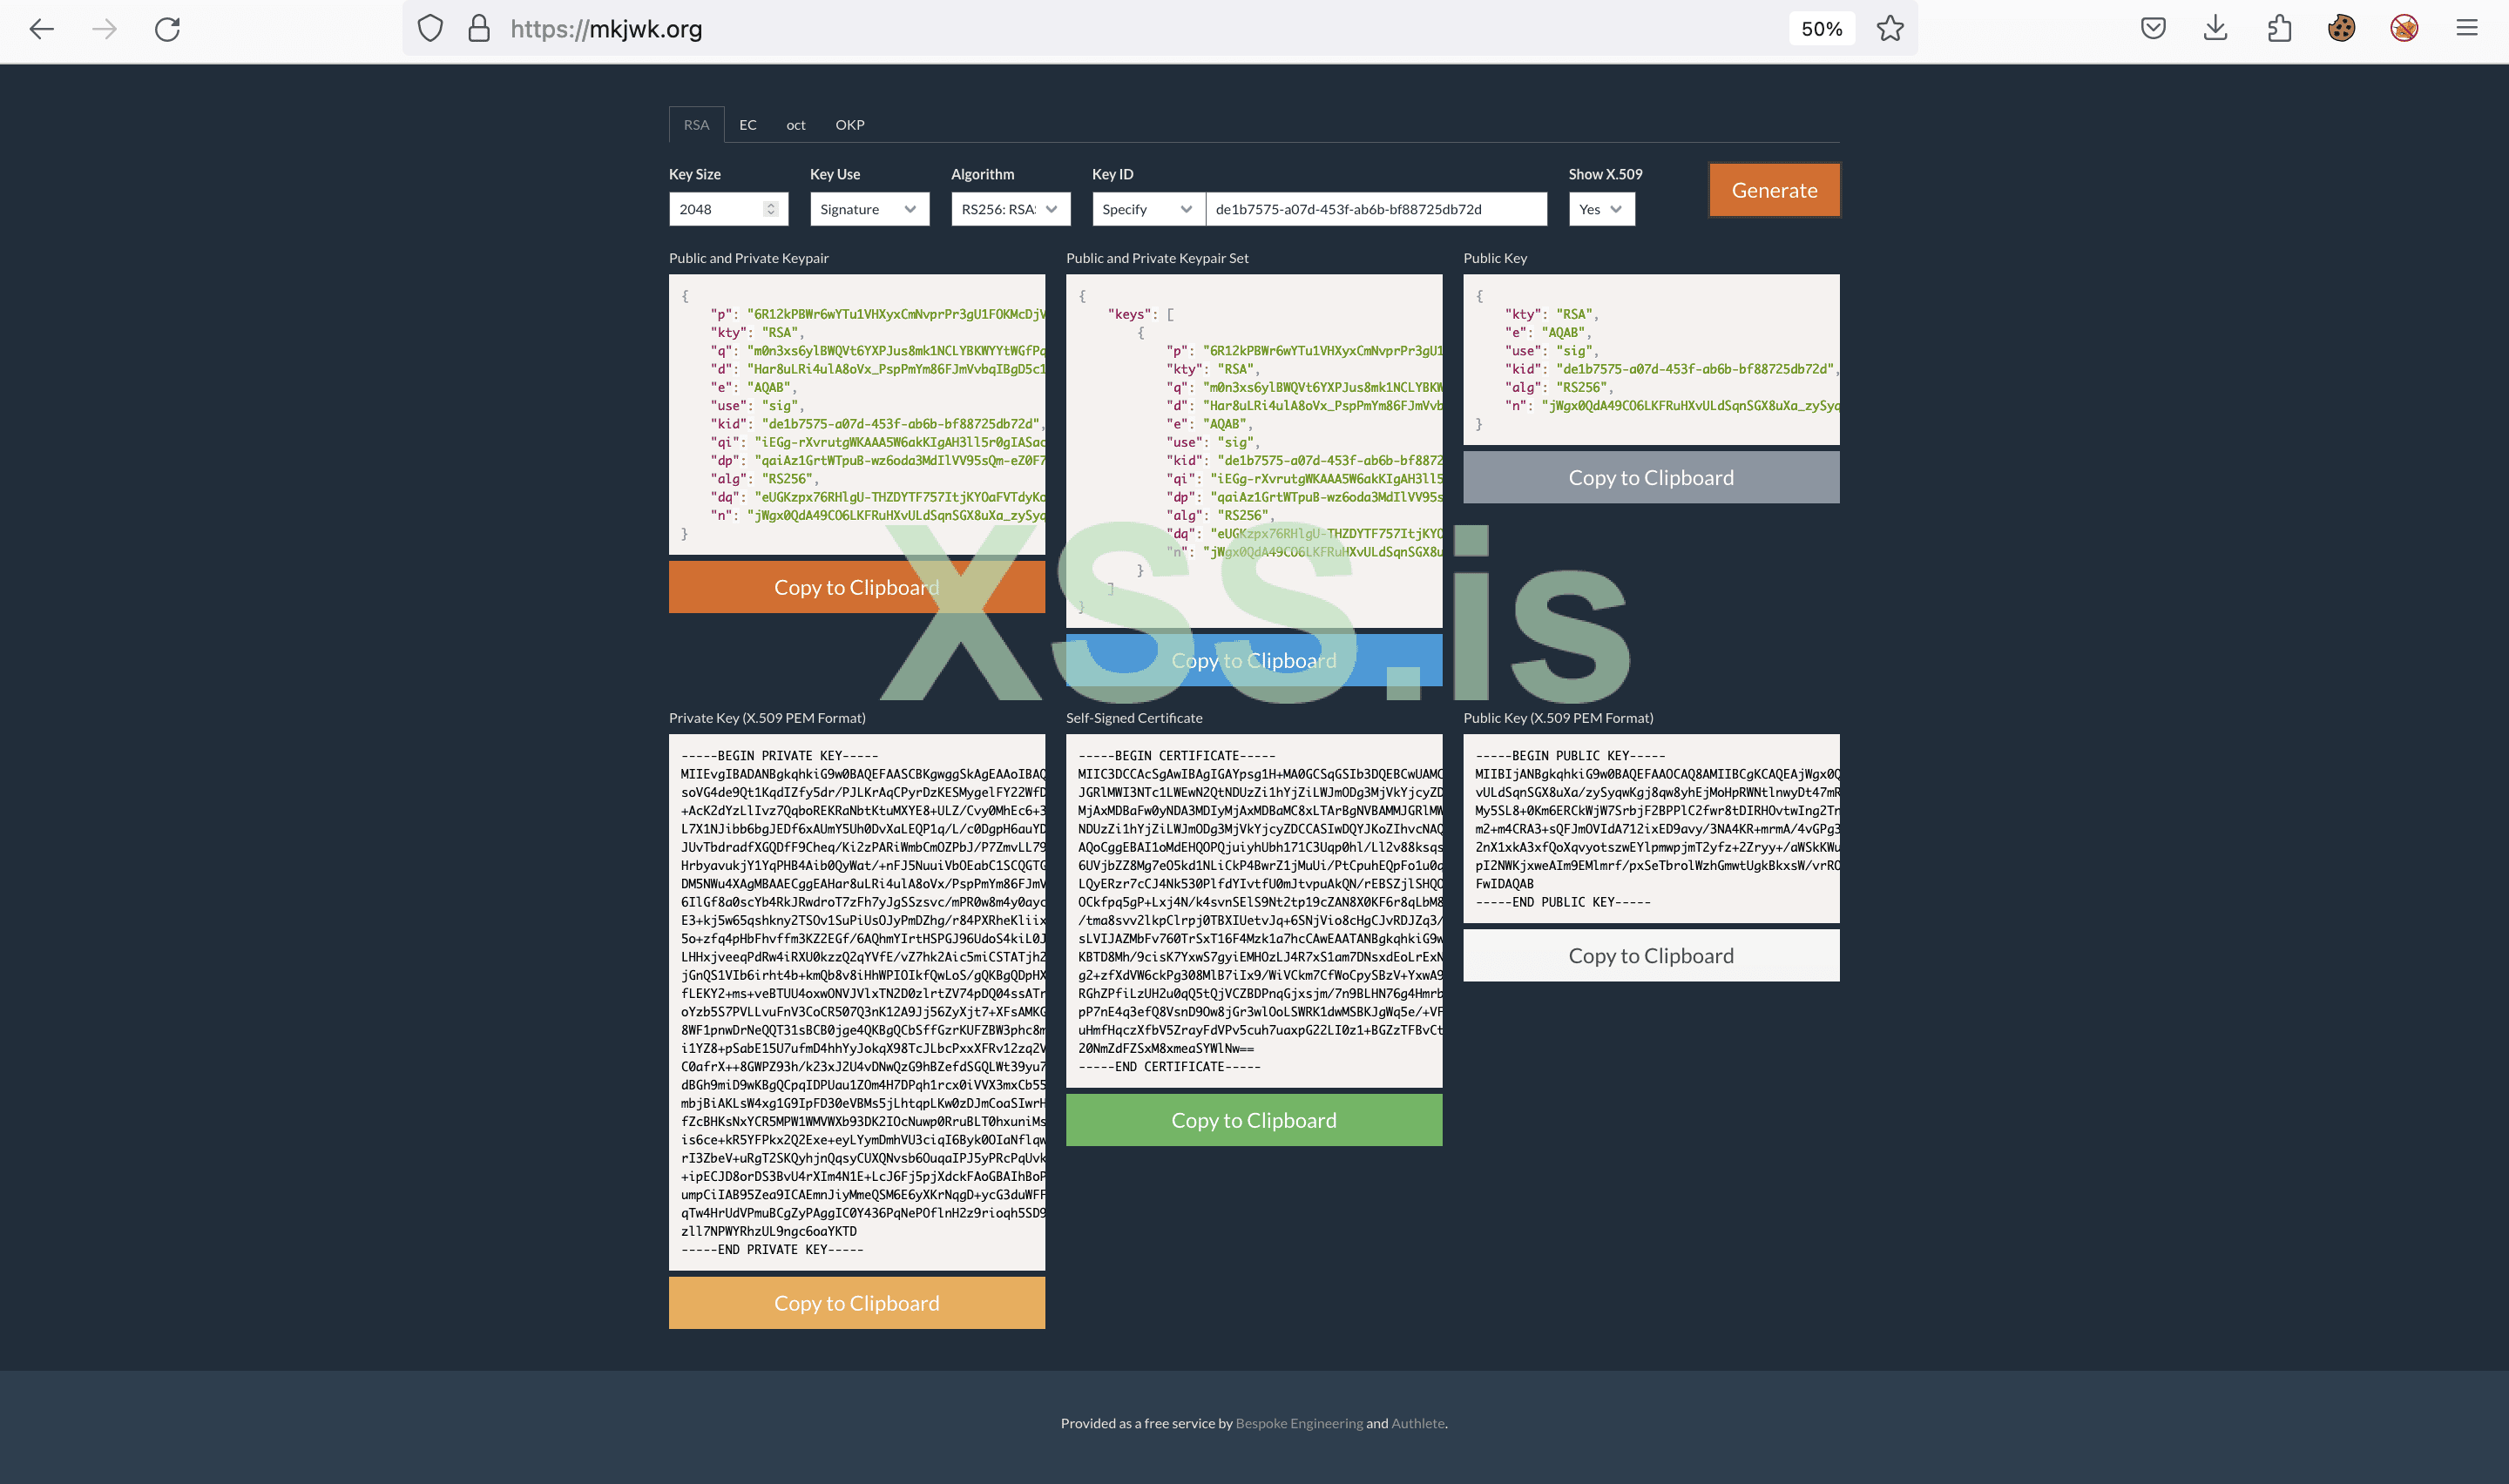Viewport: 2509px width, 1484px height.
Task: Open the Key Use Signature dropdown
Action: [x=868, y=209]
